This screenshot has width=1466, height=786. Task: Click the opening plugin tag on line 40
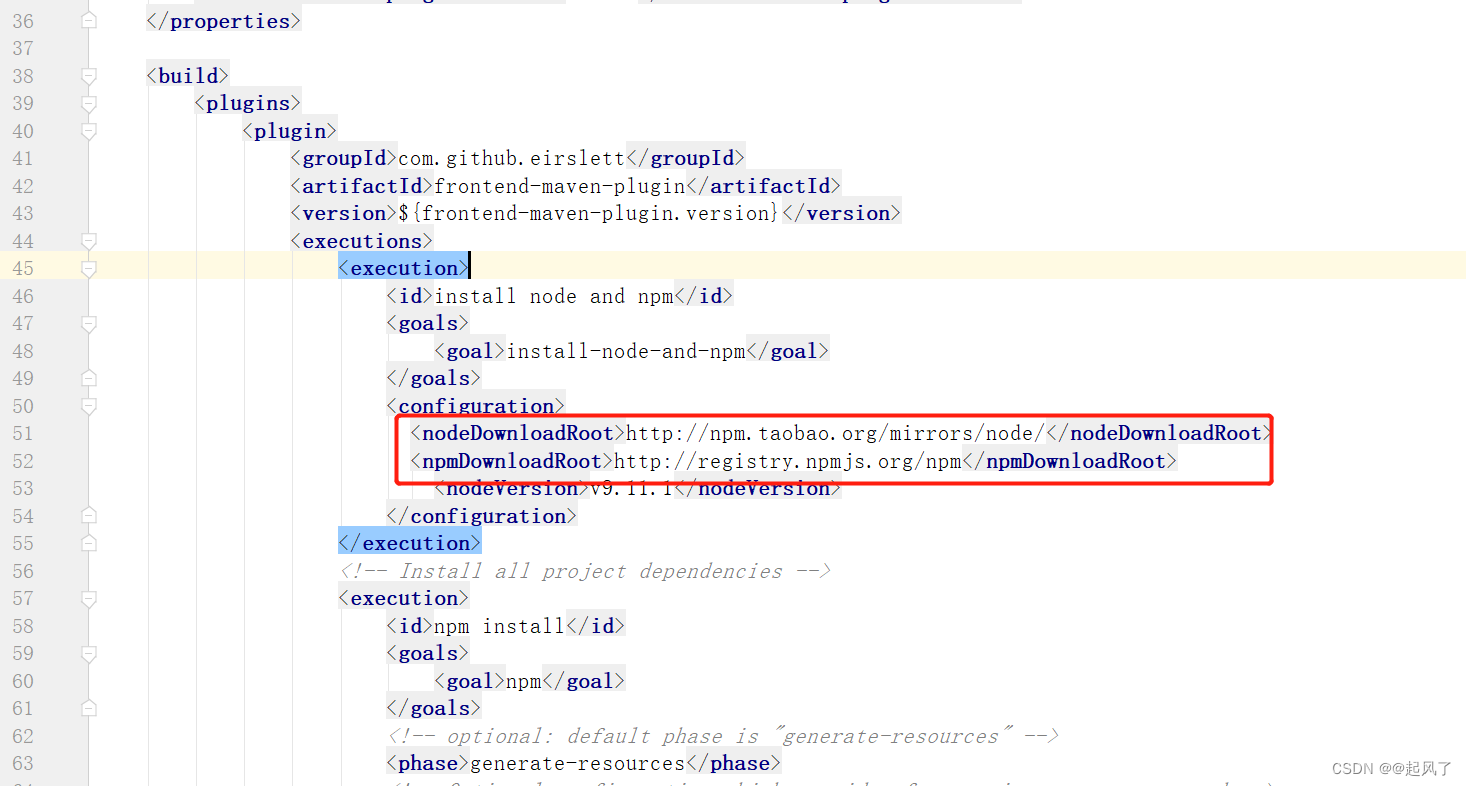290,131
